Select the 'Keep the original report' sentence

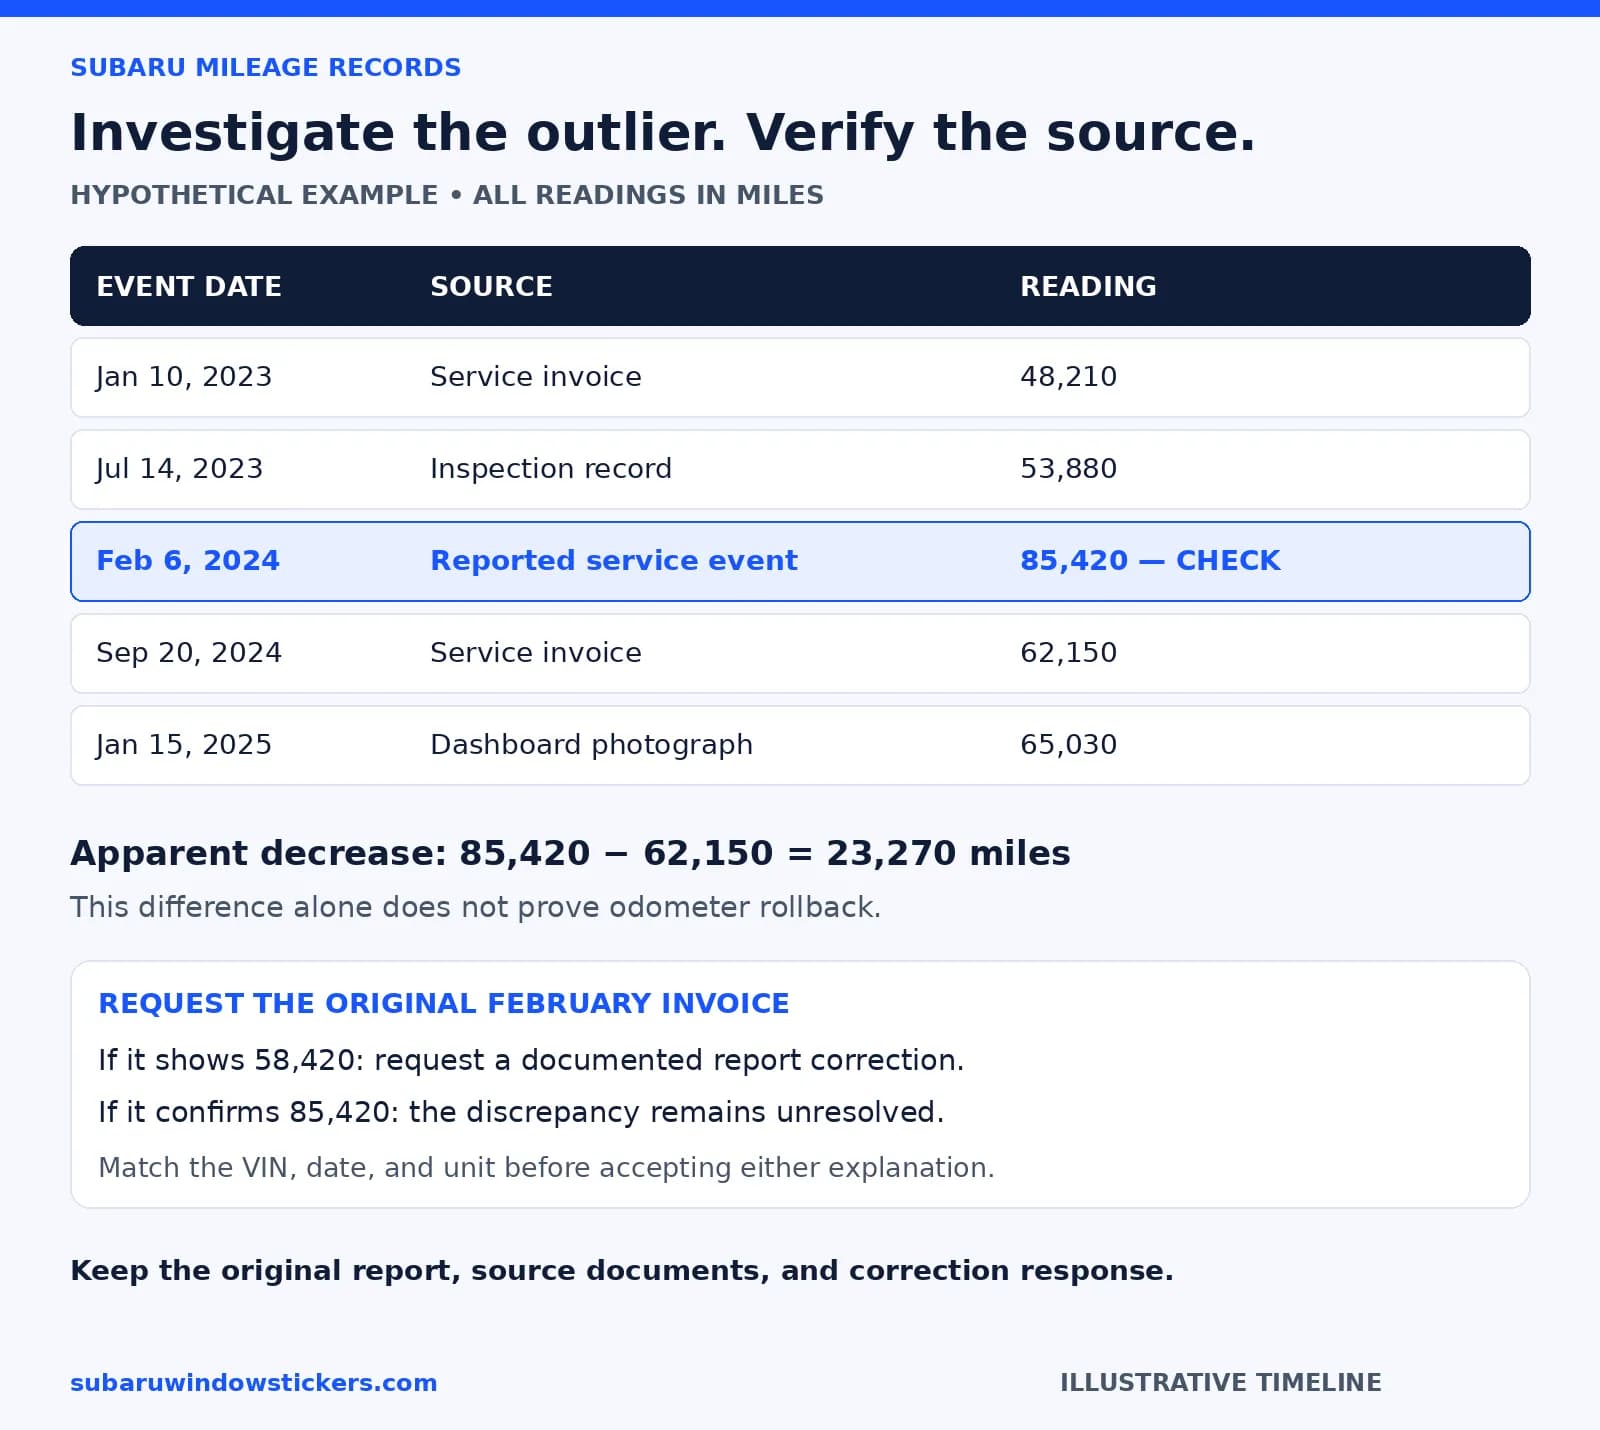[622, 1271]
